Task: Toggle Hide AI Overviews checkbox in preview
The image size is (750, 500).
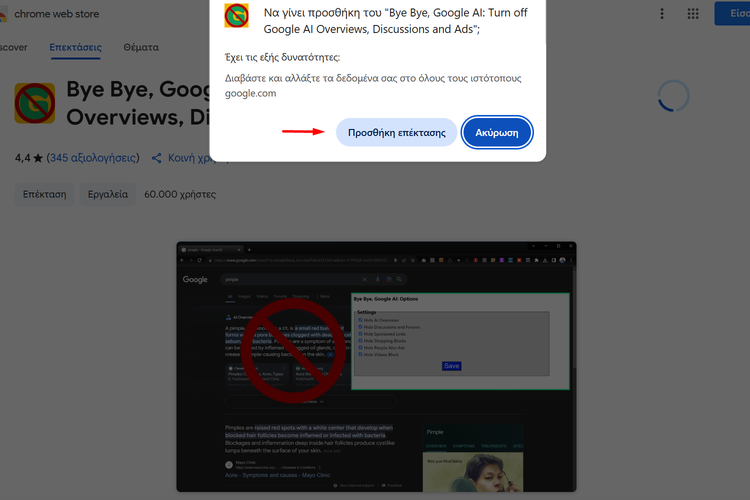Action: point(360,320)
